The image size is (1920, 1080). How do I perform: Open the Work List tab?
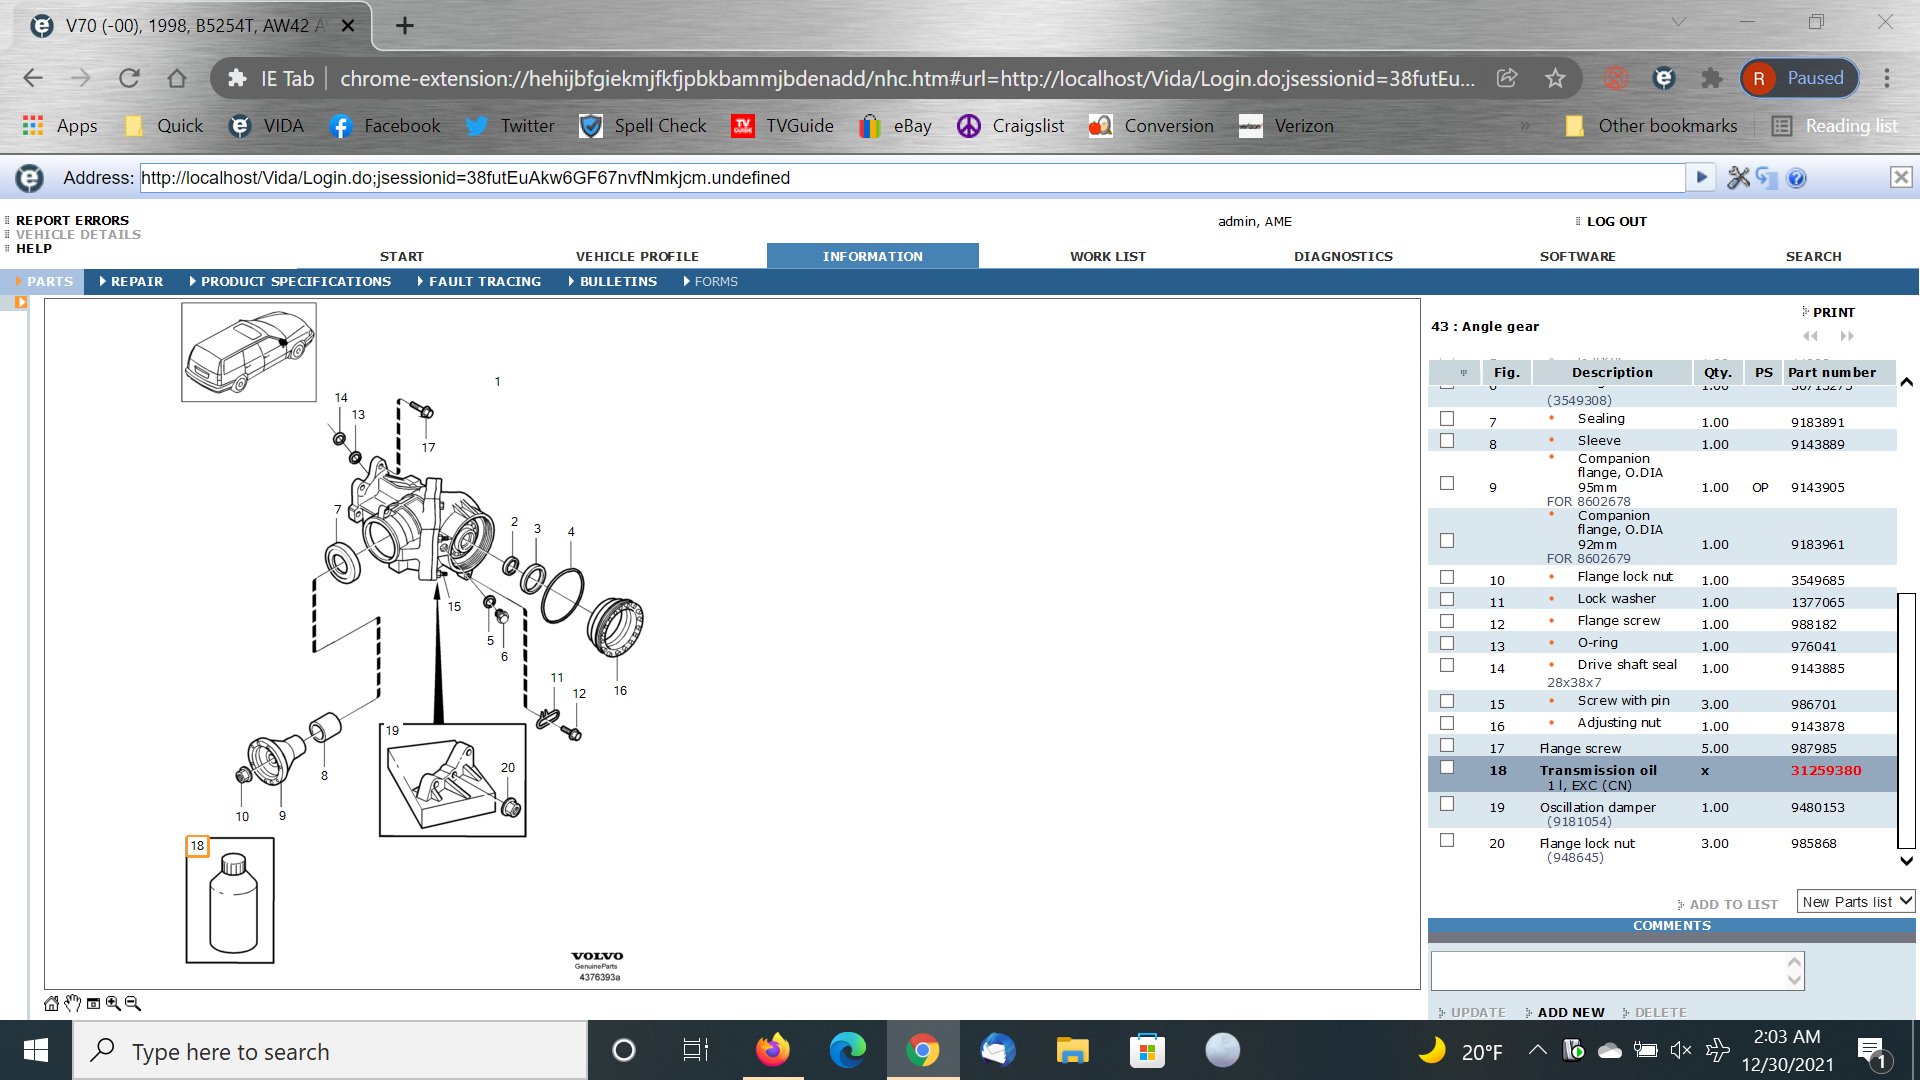1108,257
